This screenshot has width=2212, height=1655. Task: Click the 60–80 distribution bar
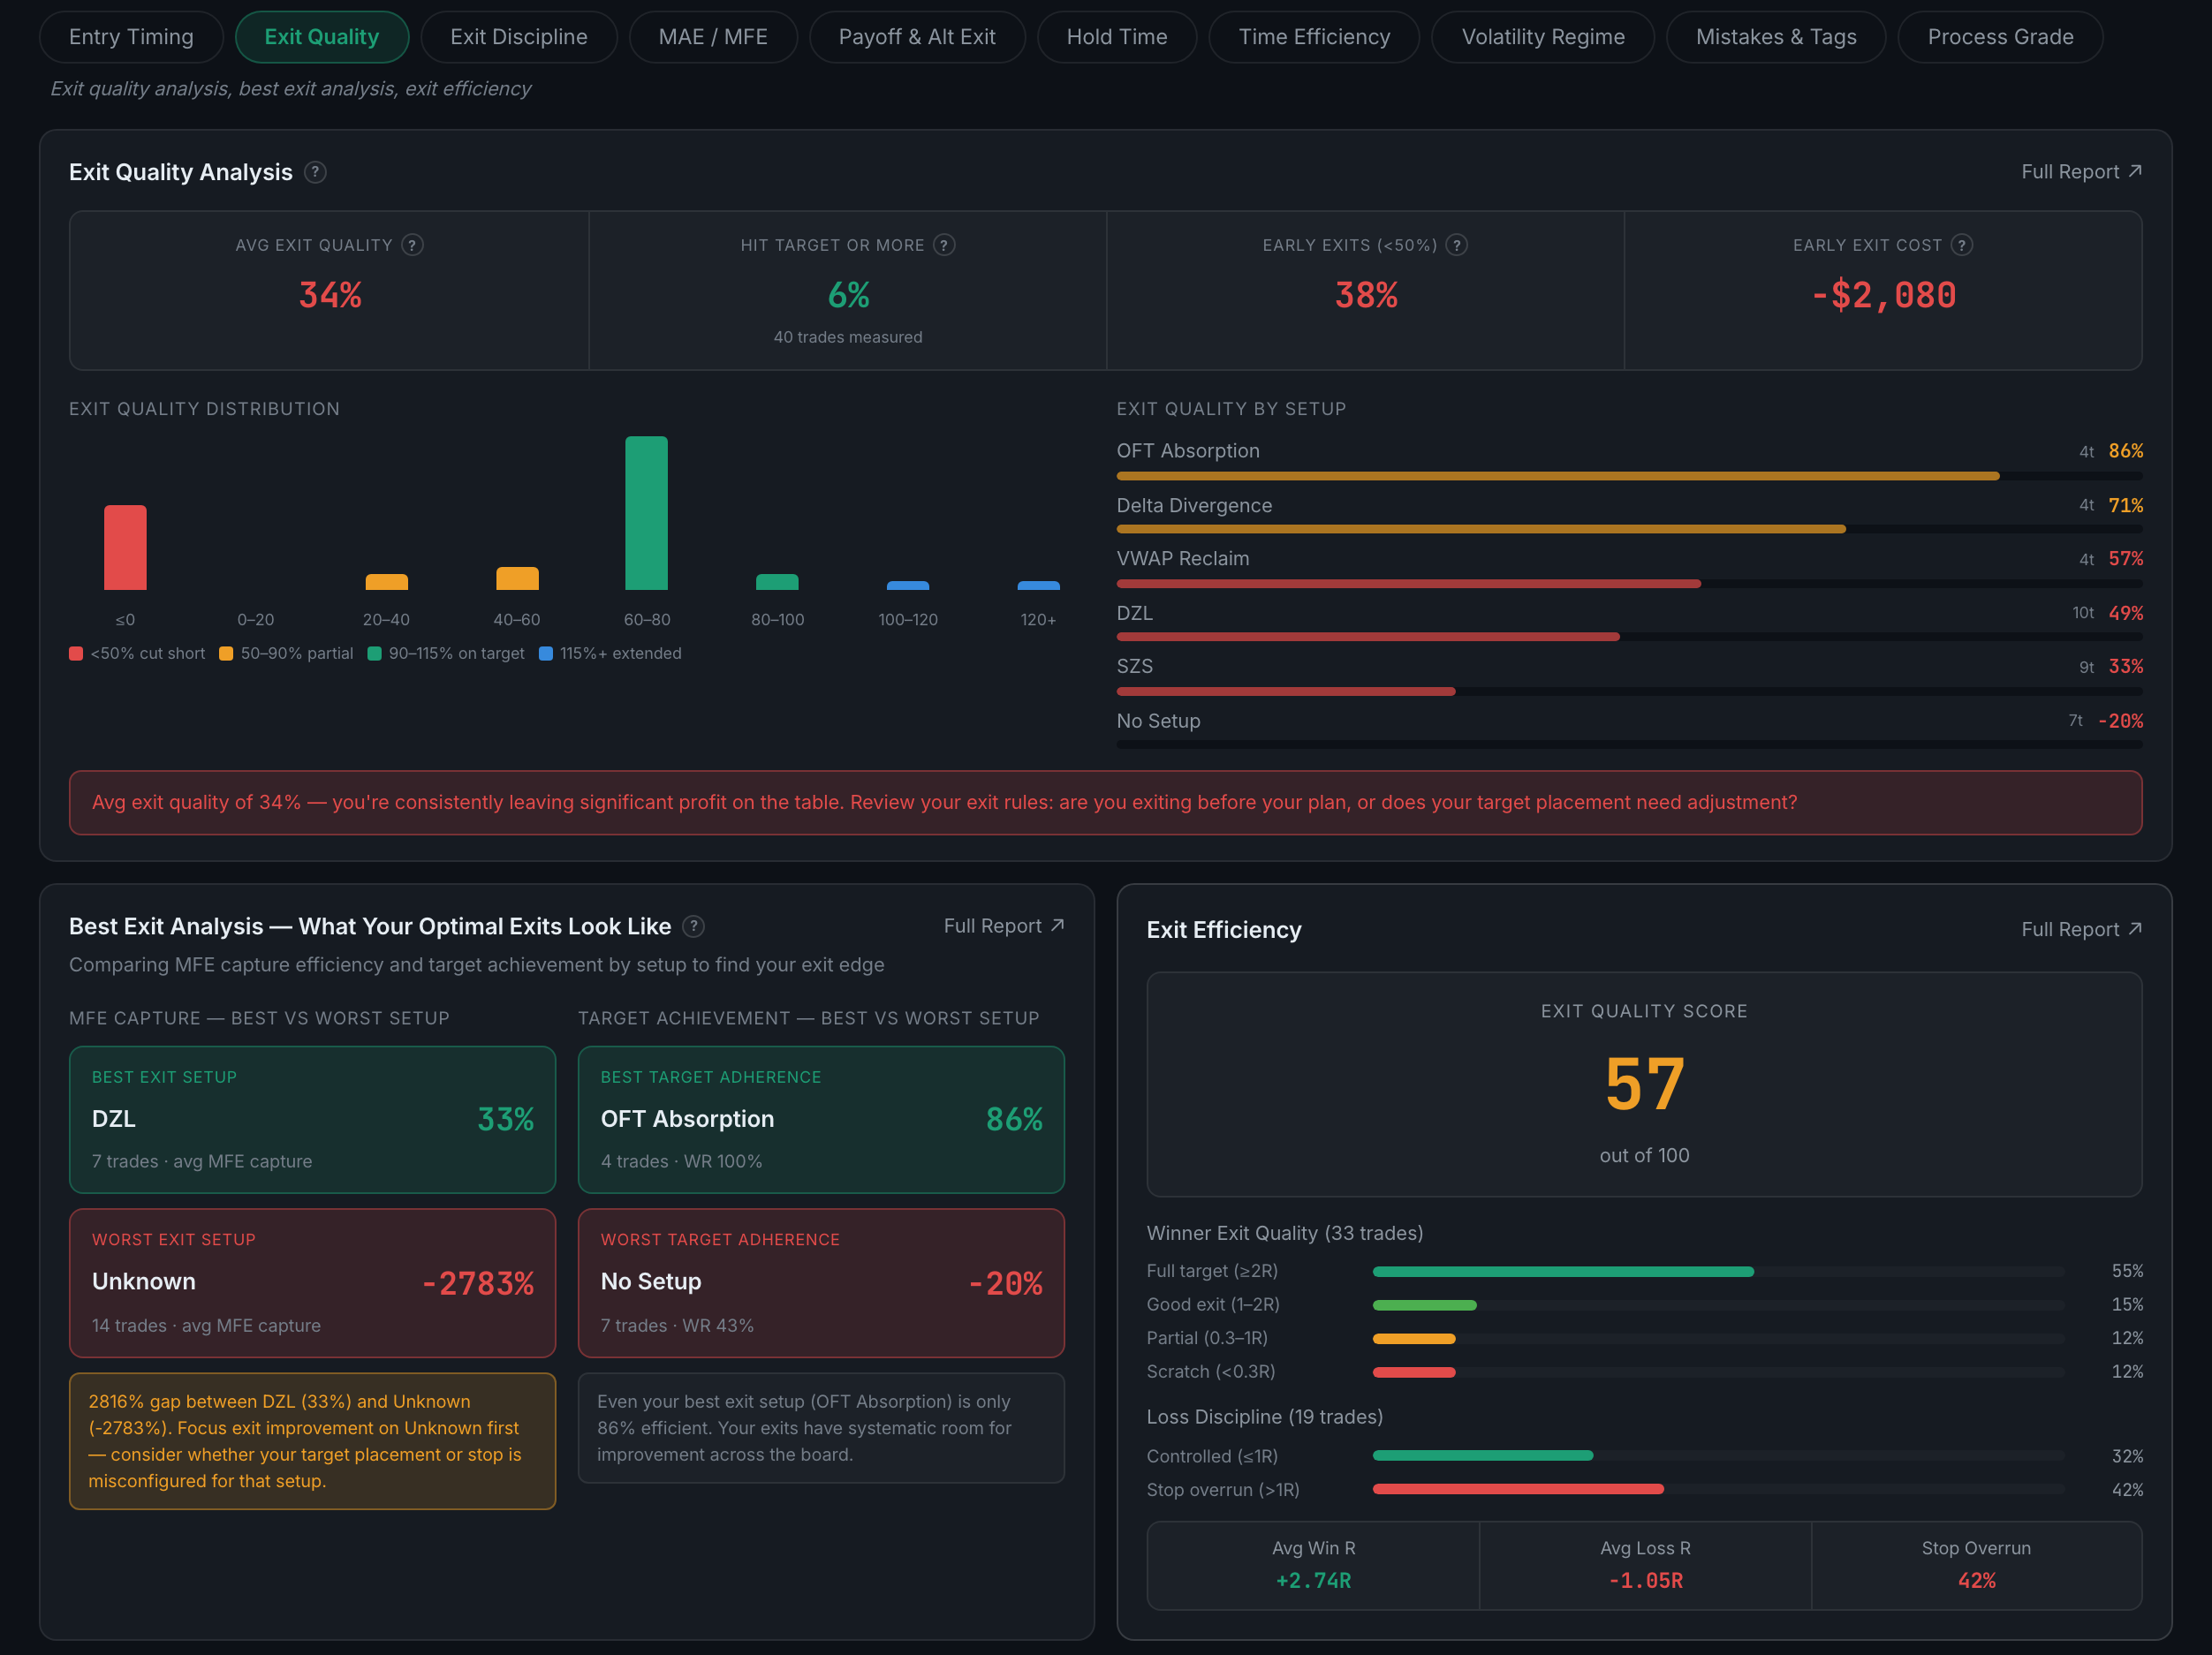coord(646,513)
